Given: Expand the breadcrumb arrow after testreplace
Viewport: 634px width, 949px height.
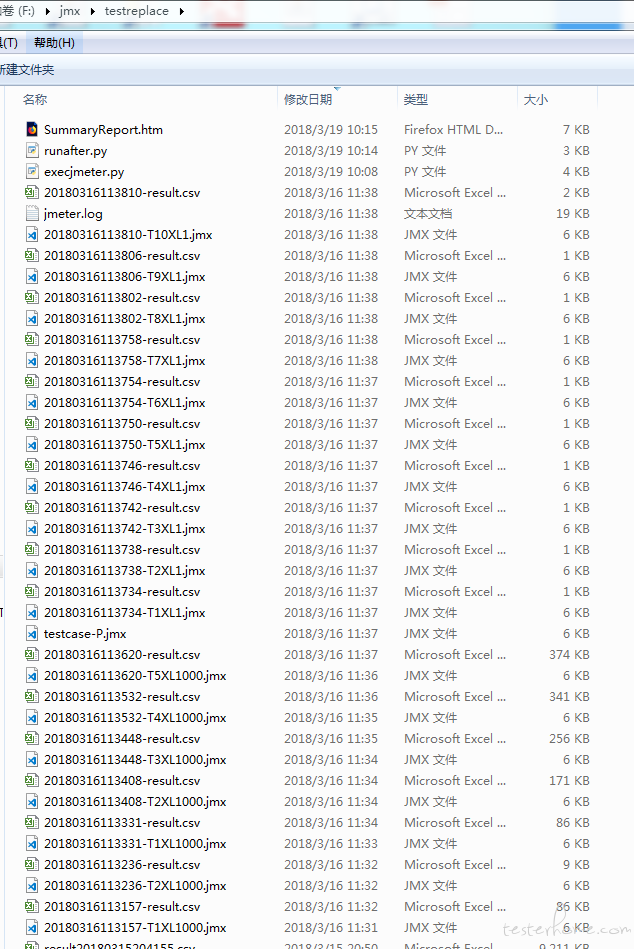Looking at the screenshot, I should click(180, 12).
